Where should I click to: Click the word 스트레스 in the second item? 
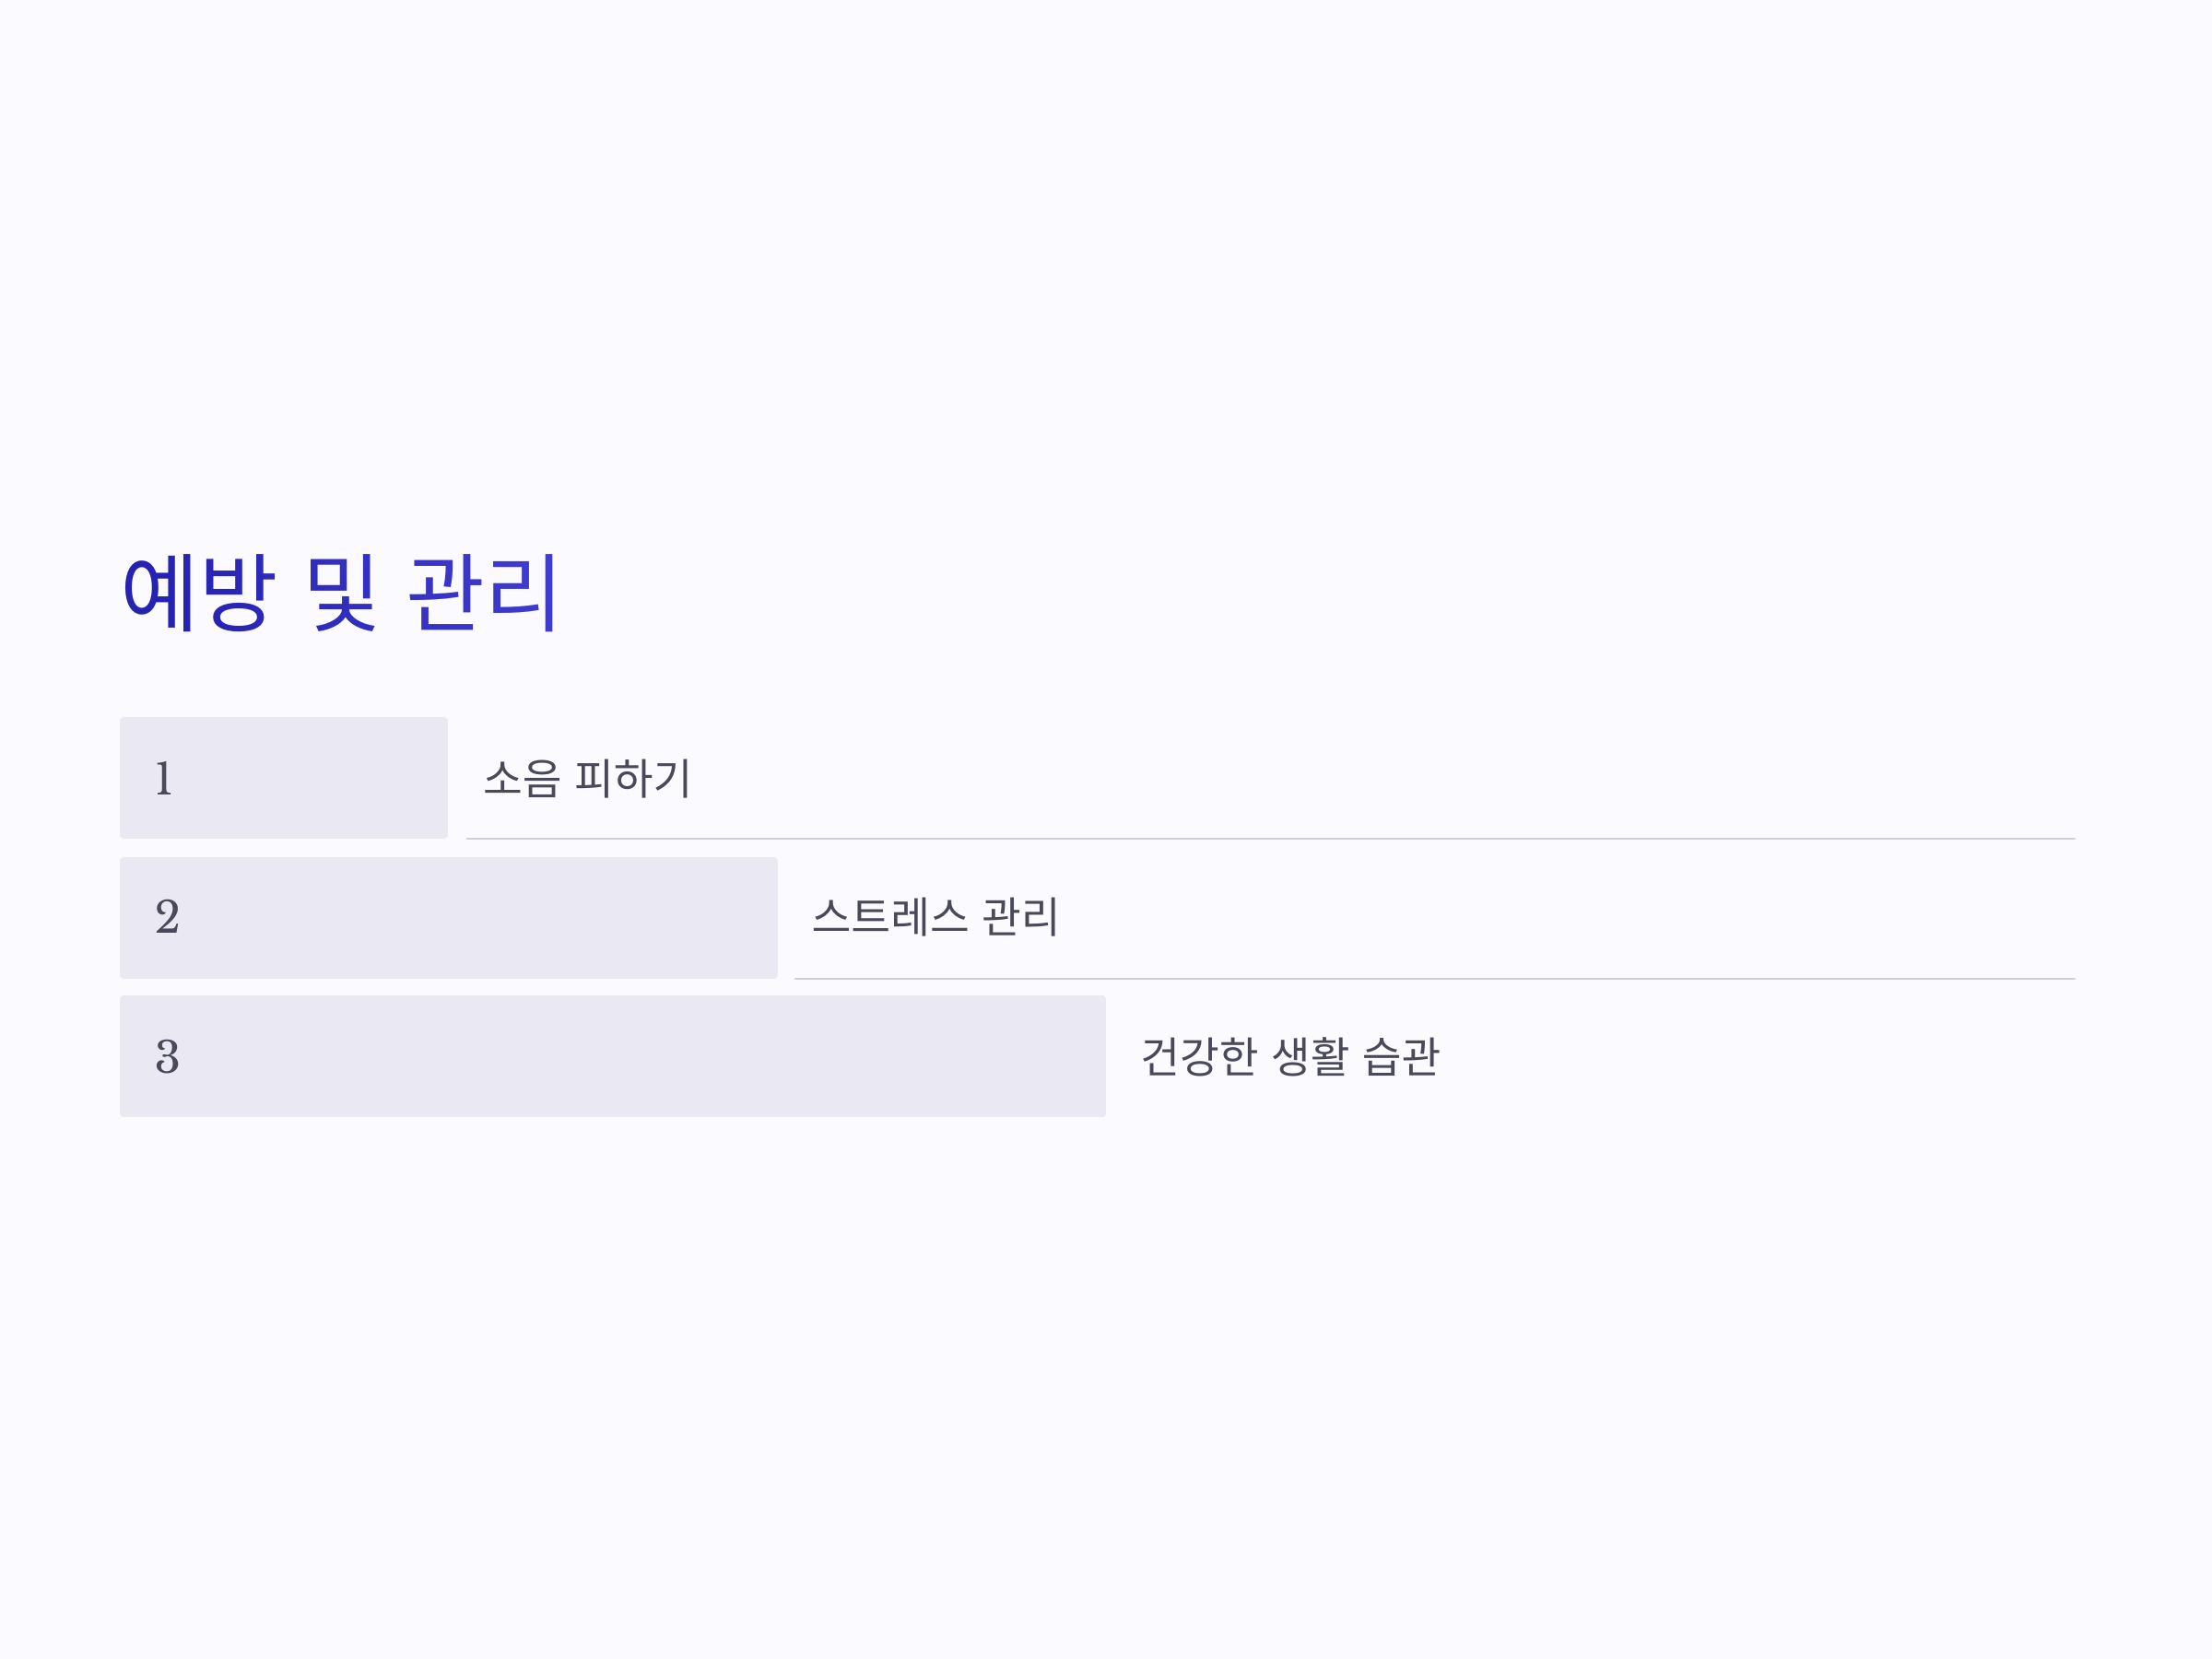coord(890,916)
